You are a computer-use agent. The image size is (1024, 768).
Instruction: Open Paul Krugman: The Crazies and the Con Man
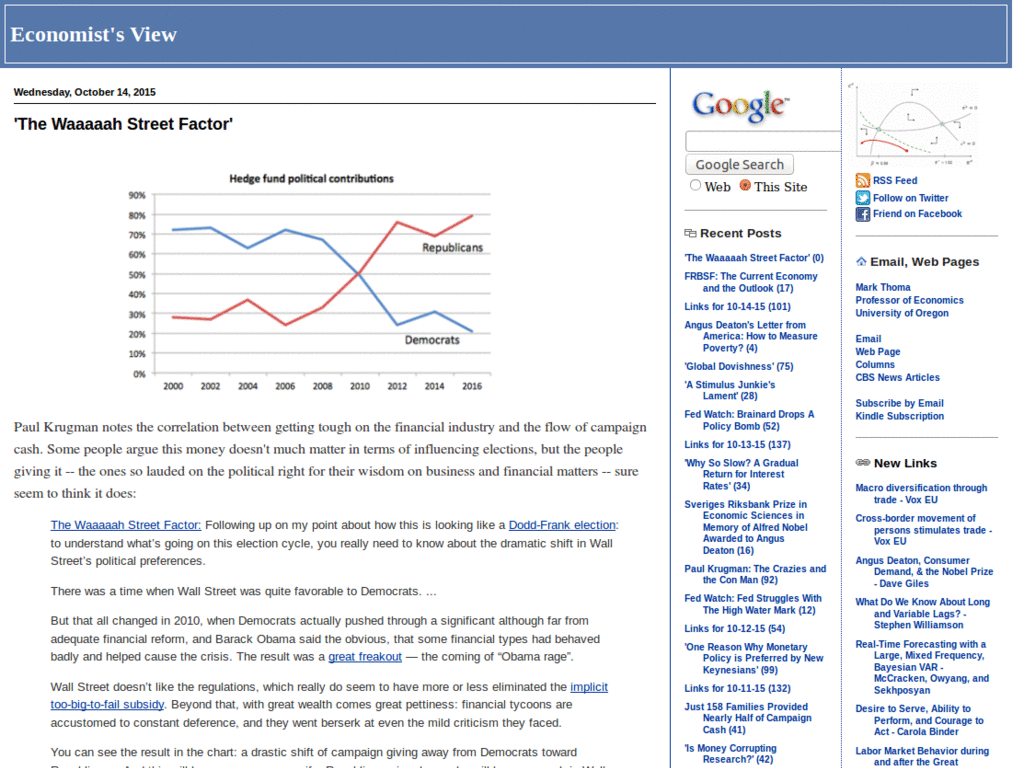[x=755, y=574]
